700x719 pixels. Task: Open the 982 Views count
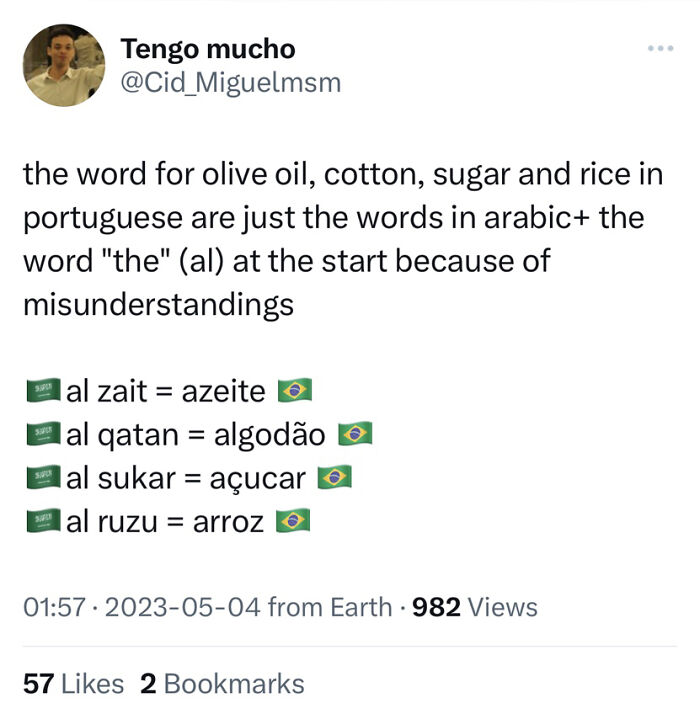(475, 607)
